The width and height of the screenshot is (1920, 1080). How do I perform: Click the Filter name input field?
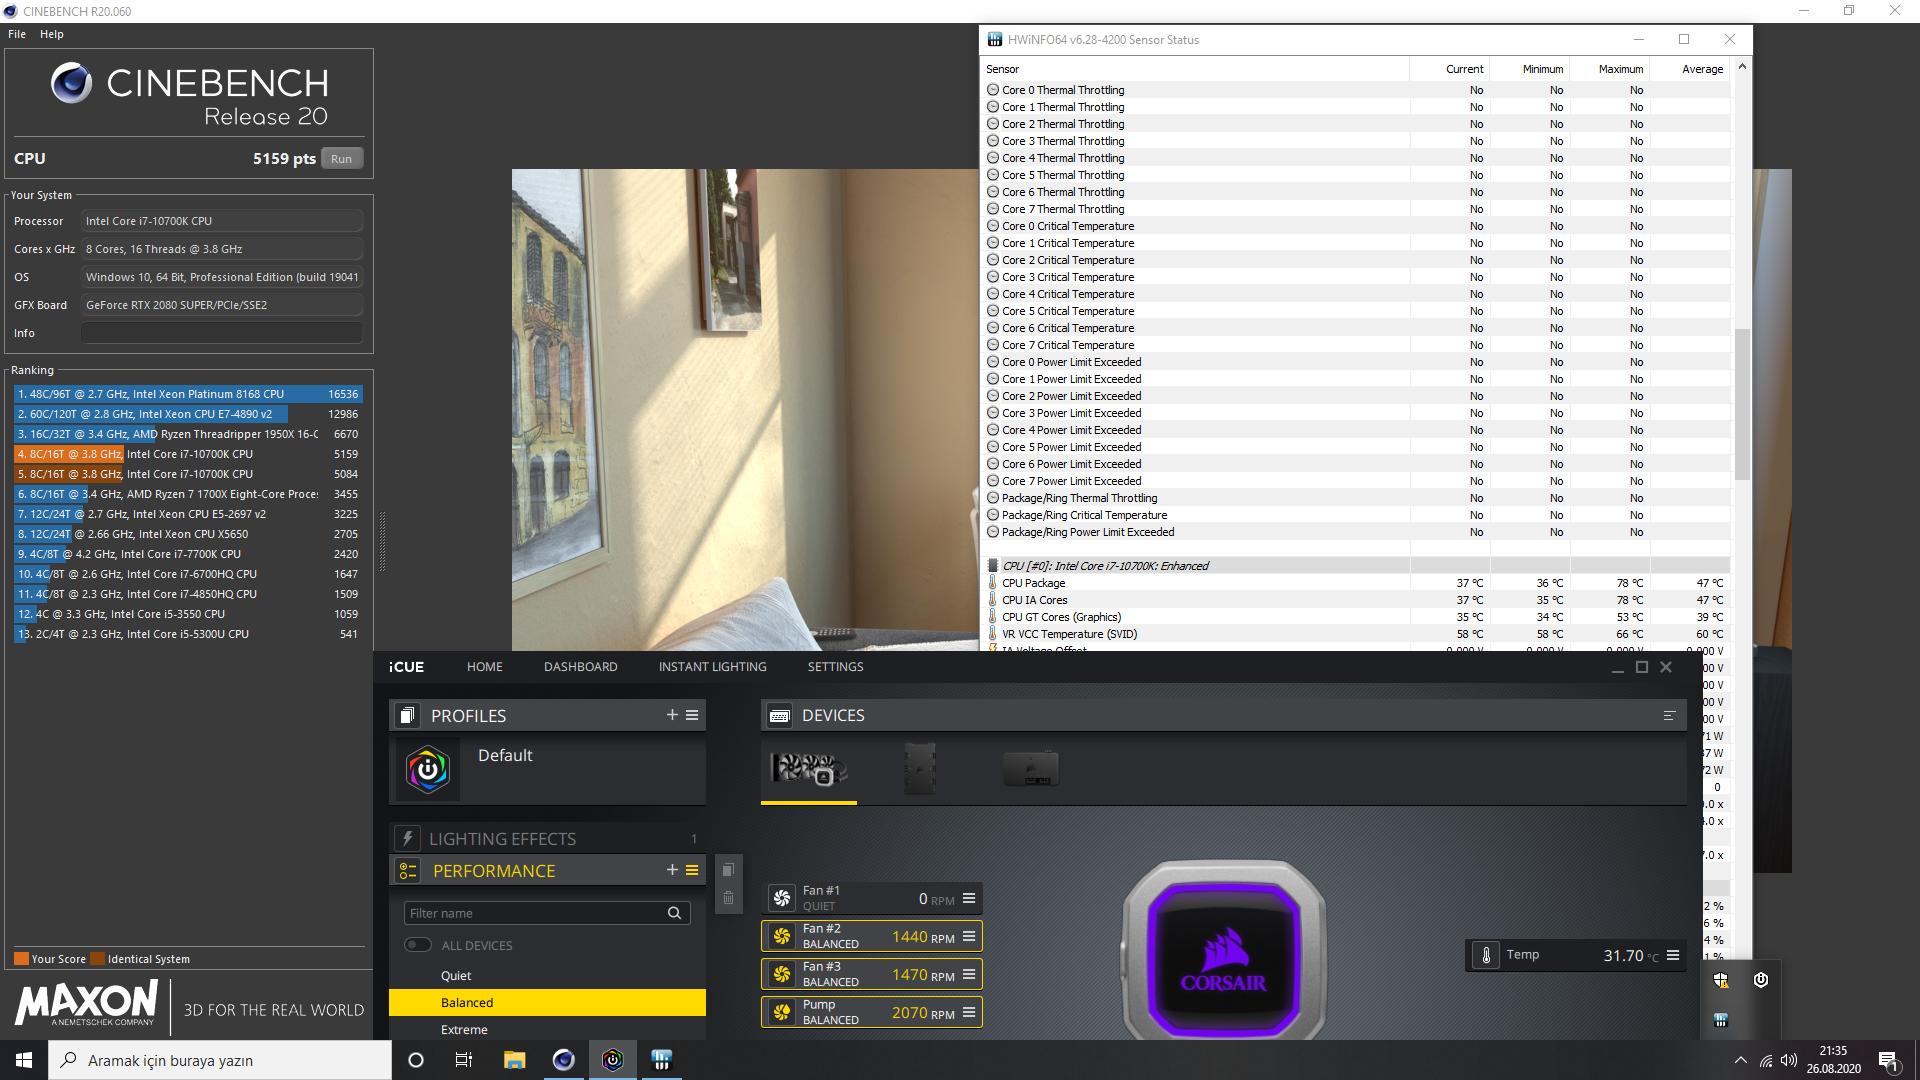pyautogui.click(x=547, y=913)
